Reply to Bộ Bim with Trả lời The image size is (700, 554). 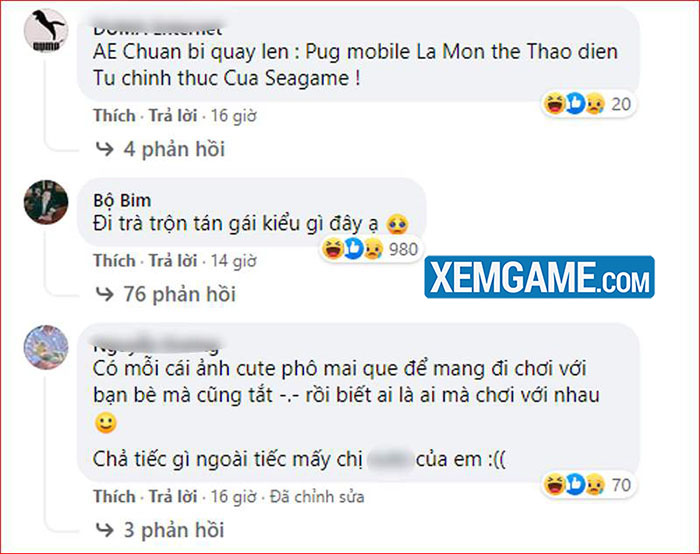click(x=173, y=261)
